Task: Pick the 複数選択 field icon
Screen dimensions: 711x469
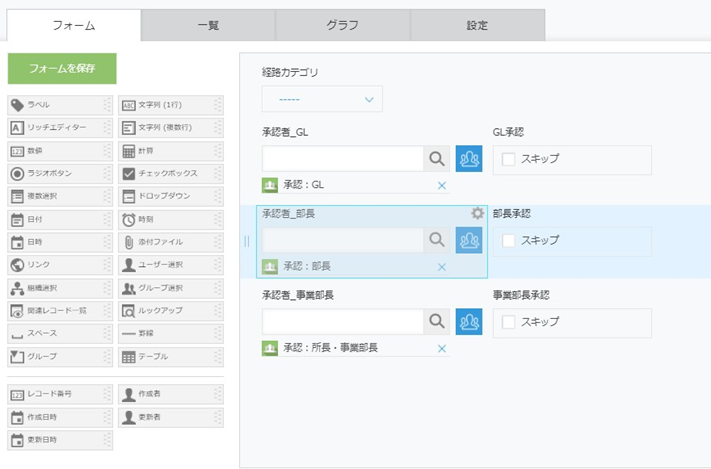Action: pyautogui.click(x=17, y=196)
